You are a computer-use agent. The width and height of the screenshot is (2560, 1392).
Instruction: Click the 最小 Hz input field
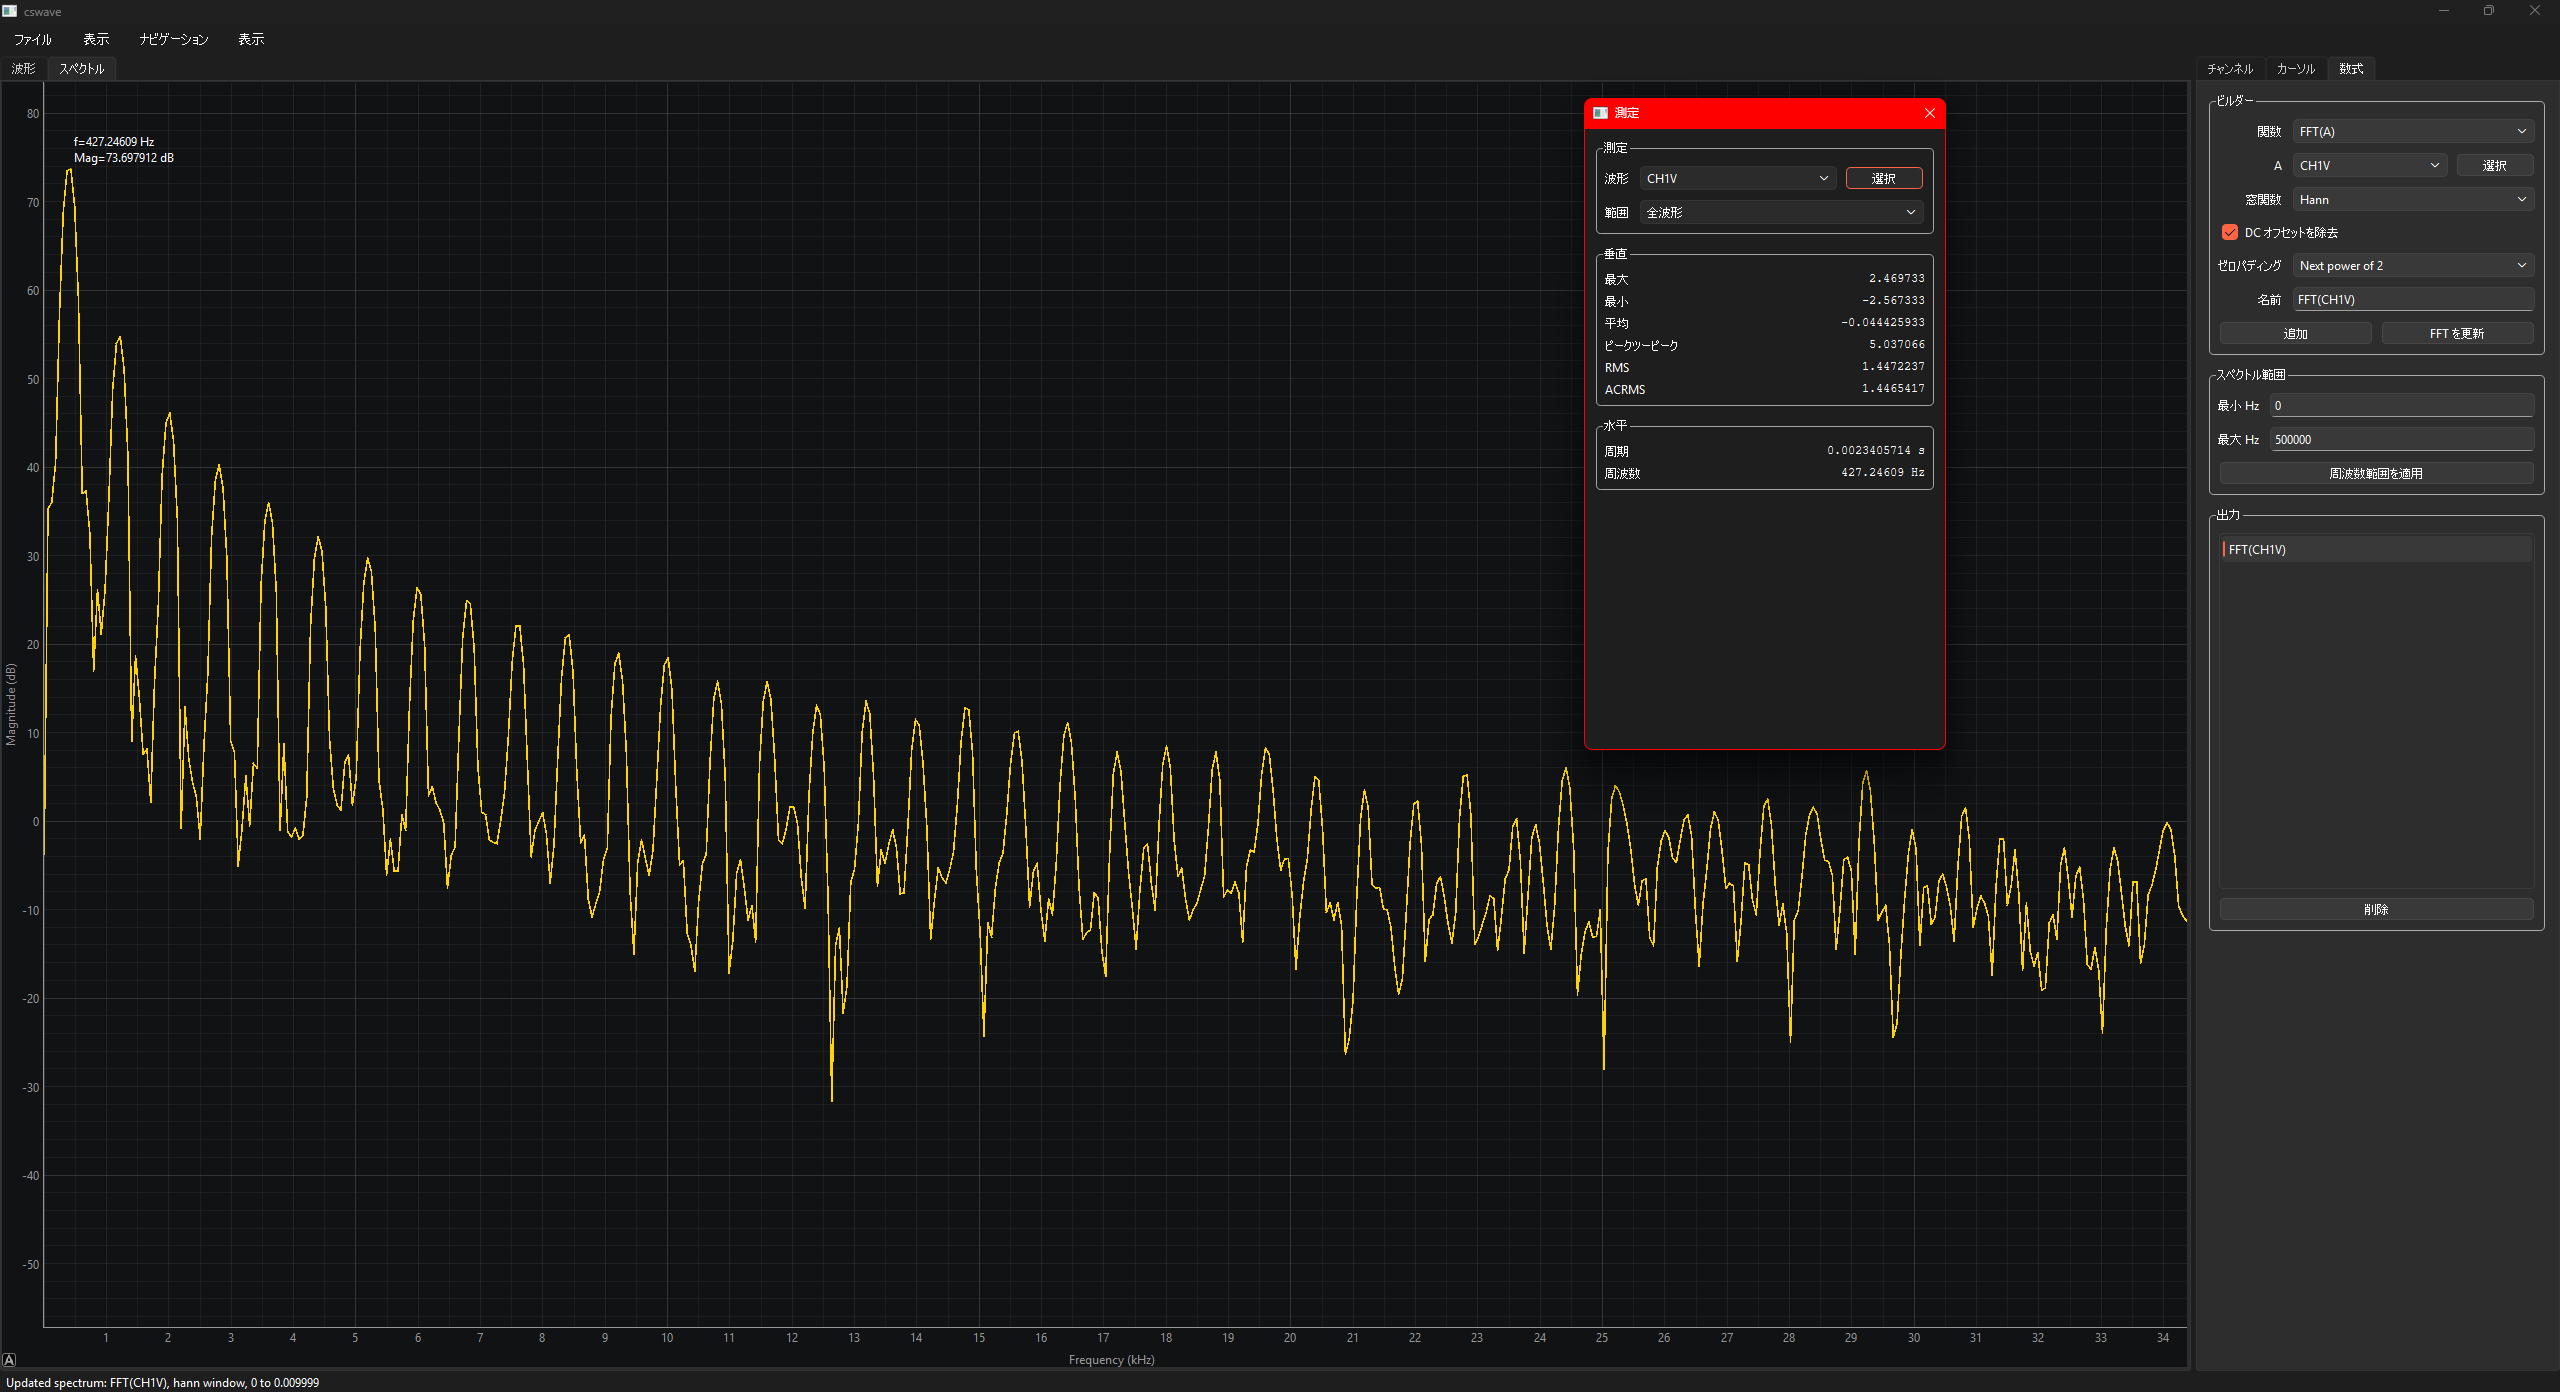click(2401, 405)
